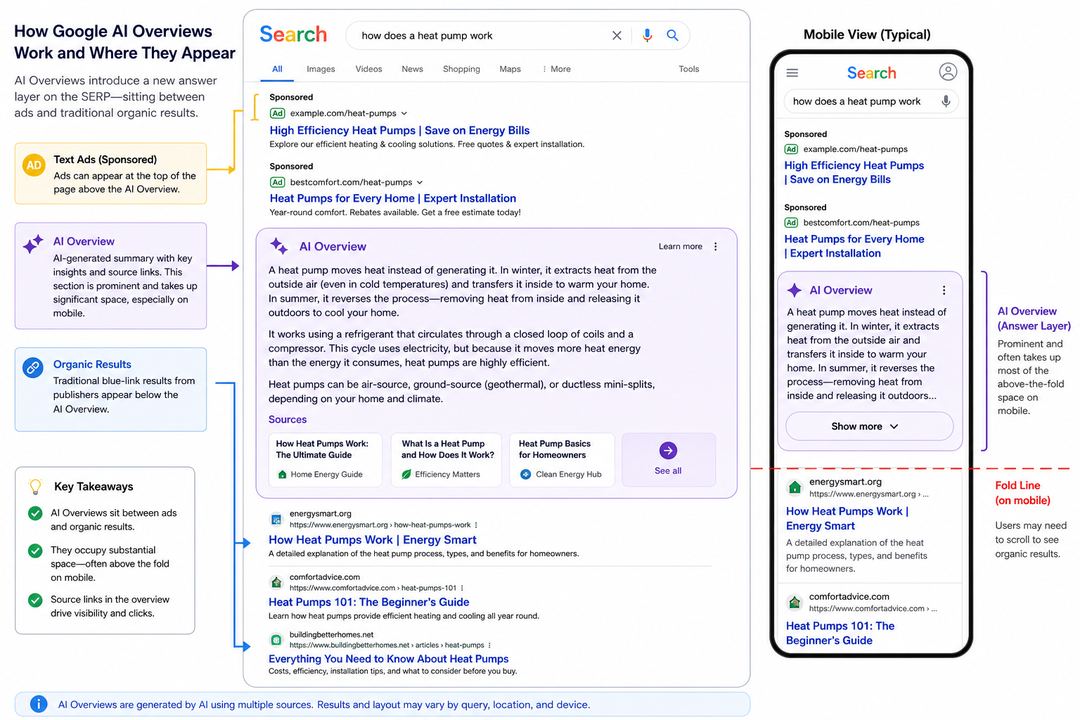Click the AI Overview sparkle icon on desktop
The image size is (1080, 720).
(279, 245)
